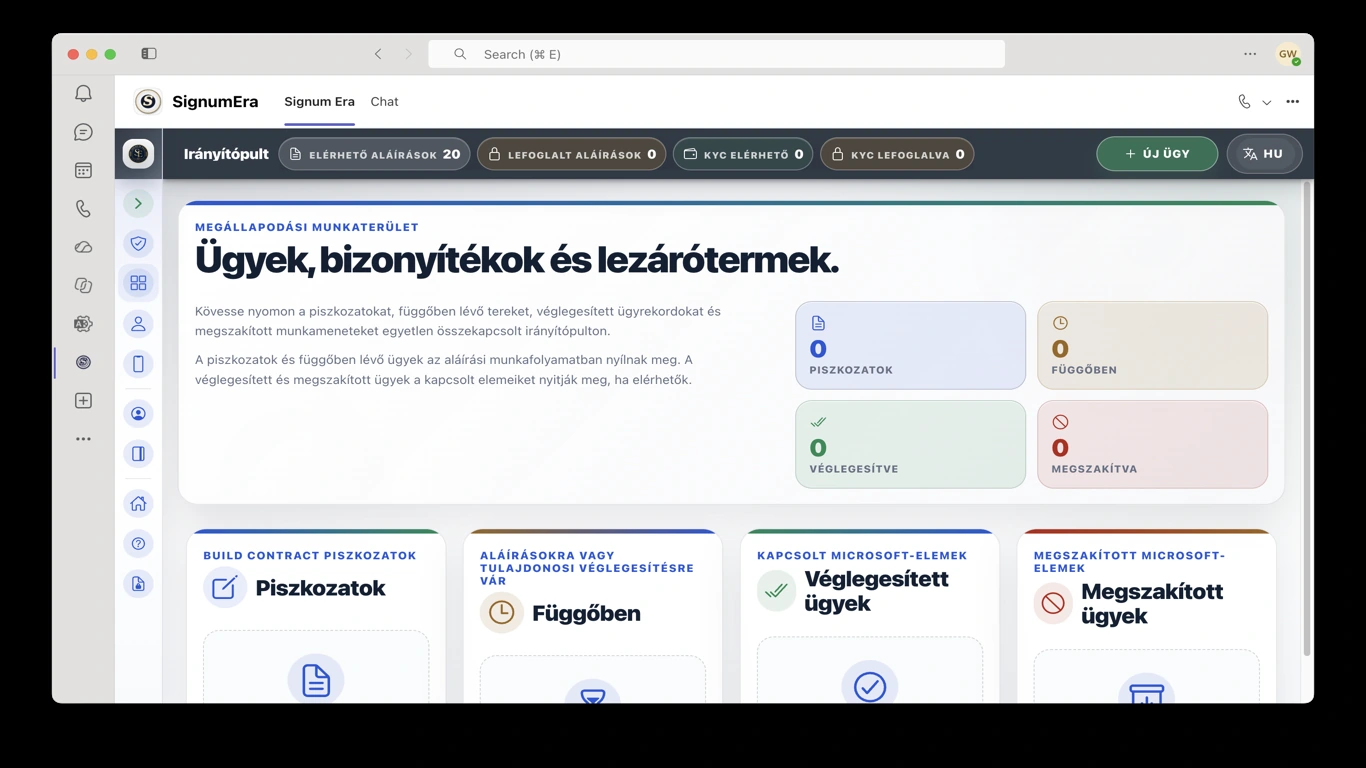This screenshot has width=1366, height=768.
Task: Expand call options dropdown chevron
Action: tap(1266, 102)
